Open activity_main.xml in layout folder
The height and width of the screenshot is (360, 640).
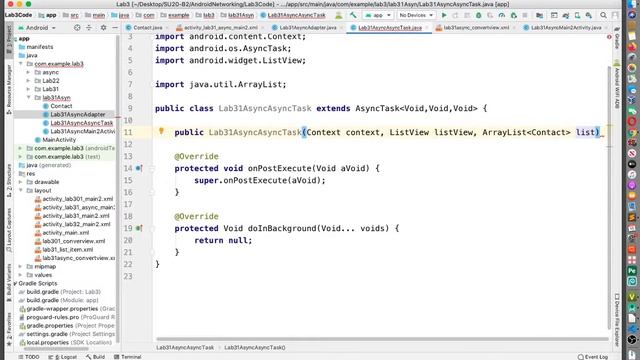pyautogui.click(x=66, y=233)
